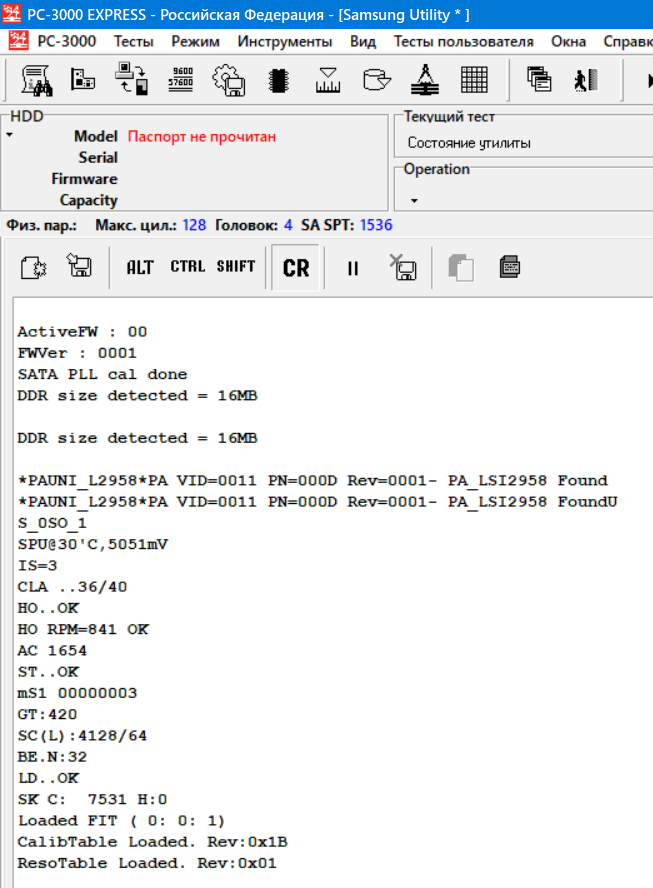Open the Режим menu
This screenshot has width=653, height=888.
coord(195,41)
